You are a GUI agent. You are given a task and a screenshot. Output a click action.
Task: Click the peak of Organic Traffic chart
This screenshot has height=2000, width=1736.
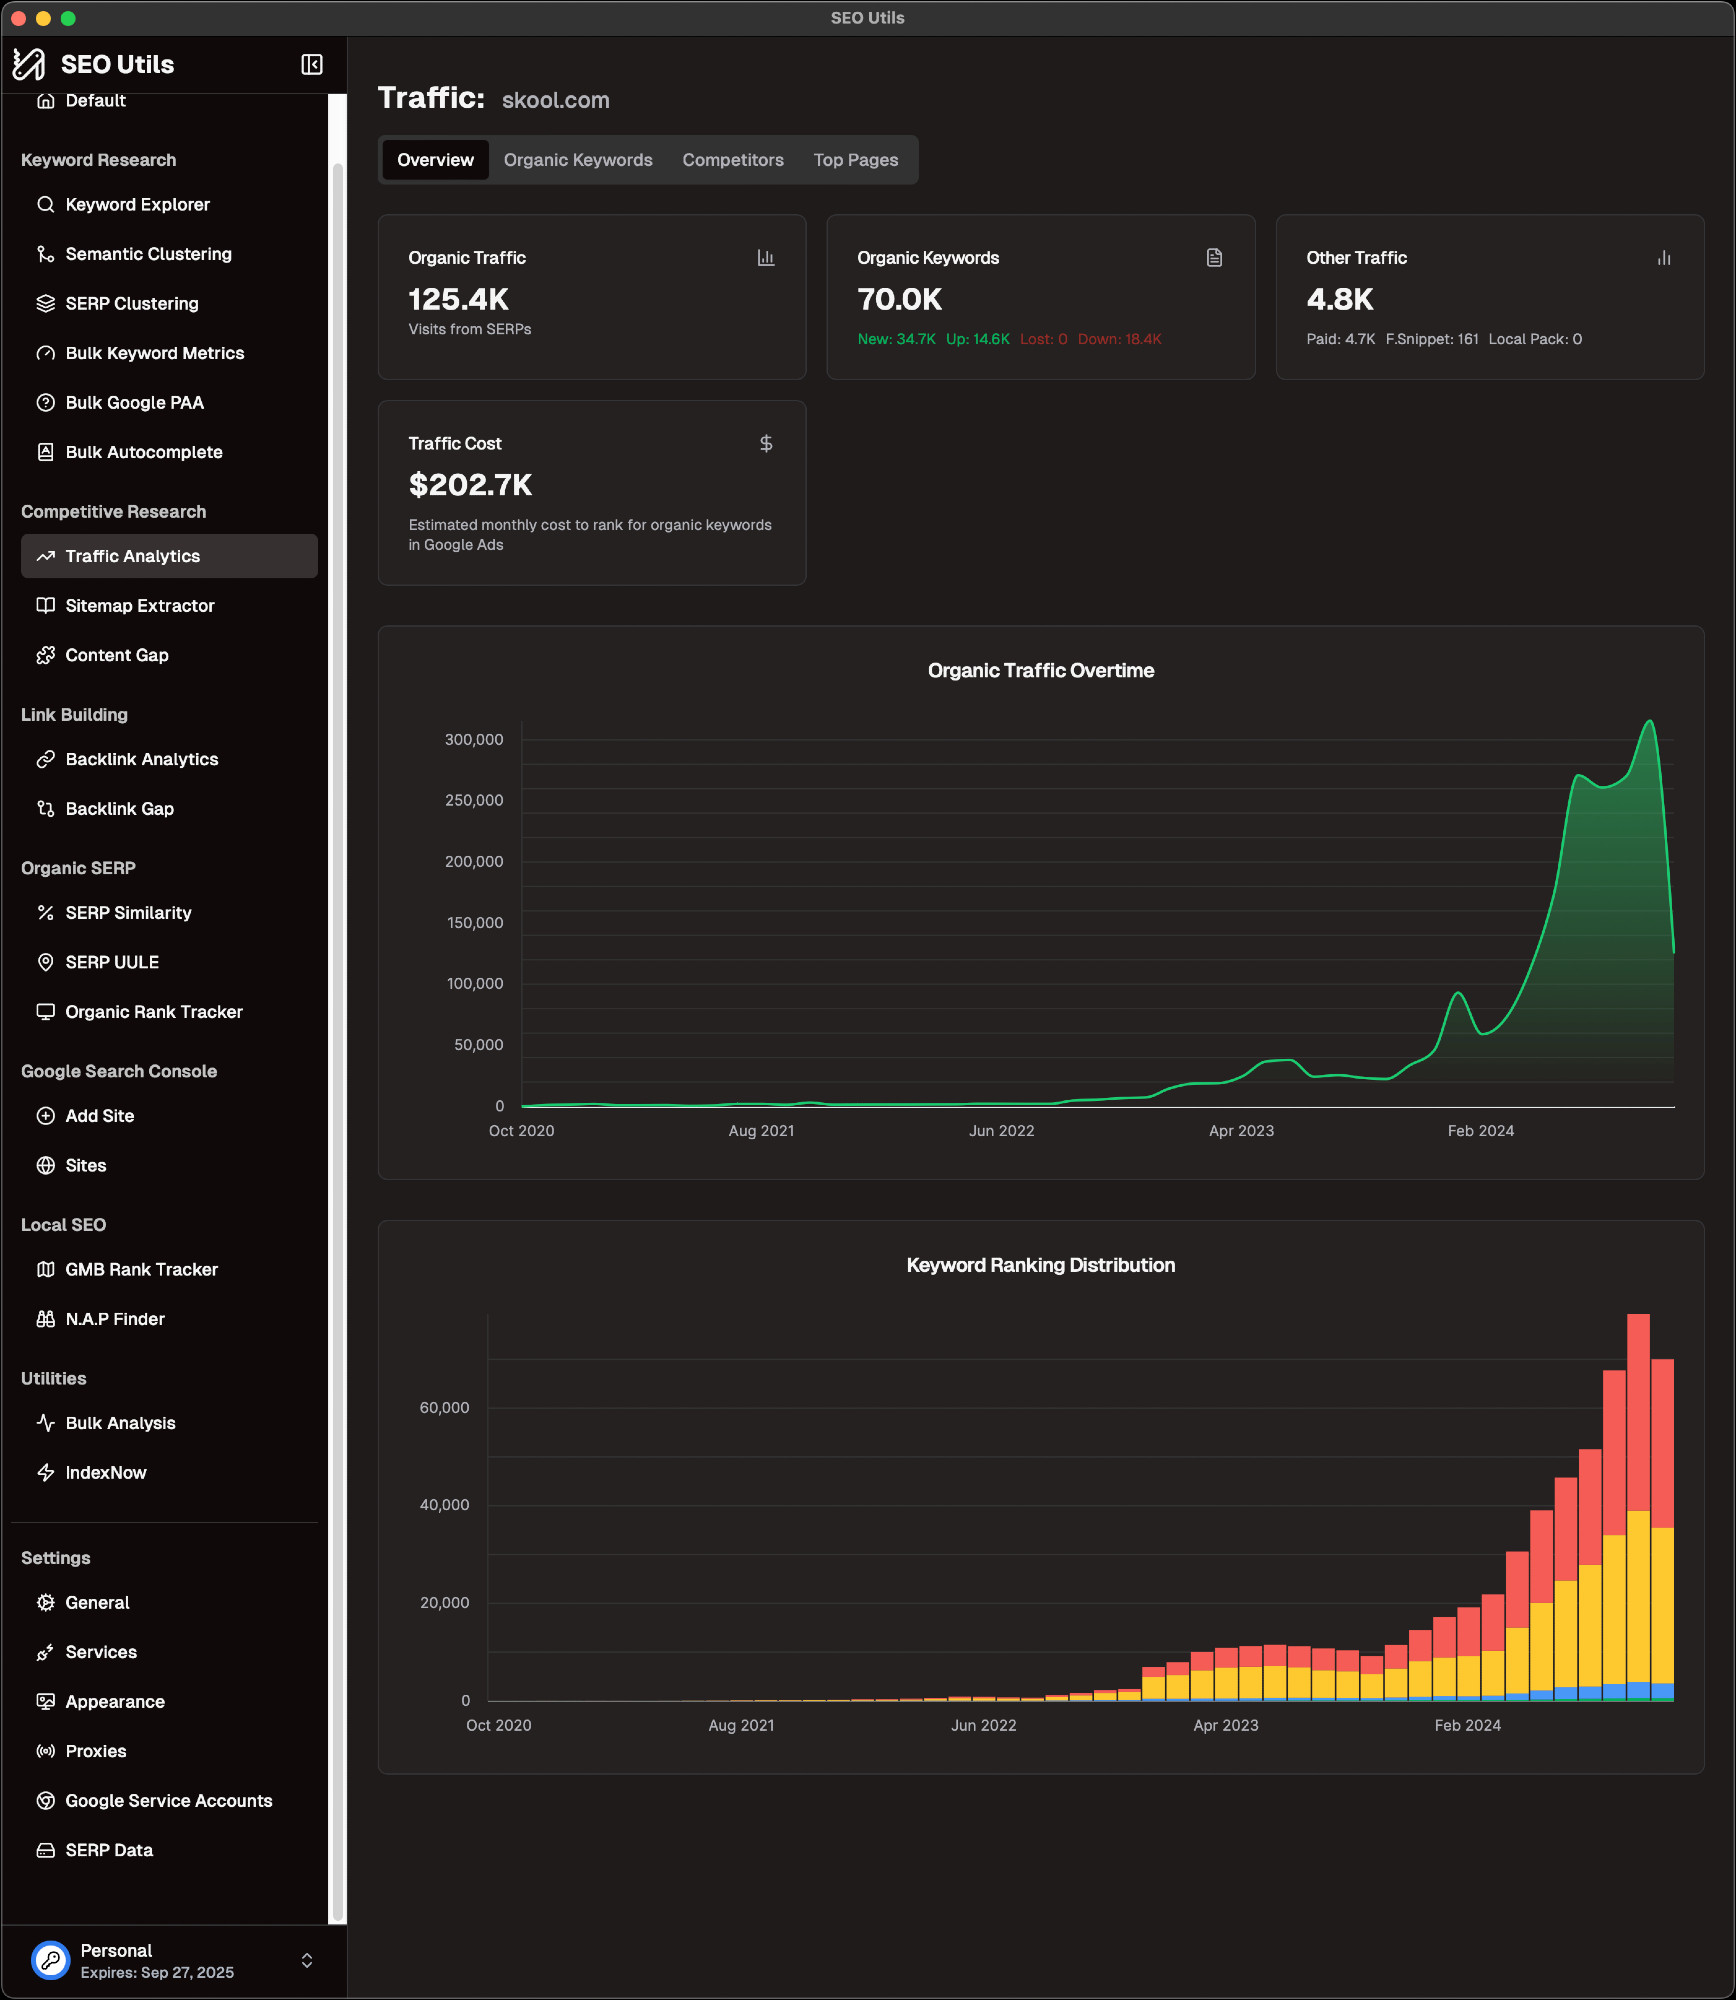[1650, 722]
